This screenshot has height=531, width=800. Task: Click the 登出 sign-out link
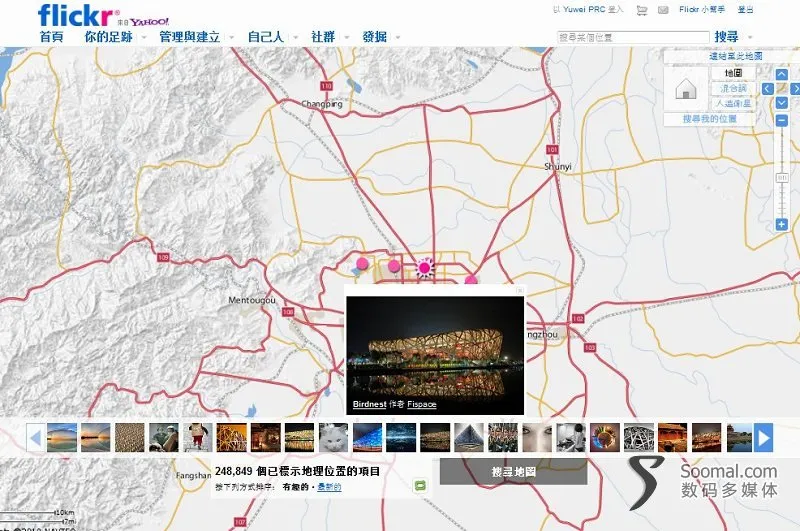click(745, 10)
